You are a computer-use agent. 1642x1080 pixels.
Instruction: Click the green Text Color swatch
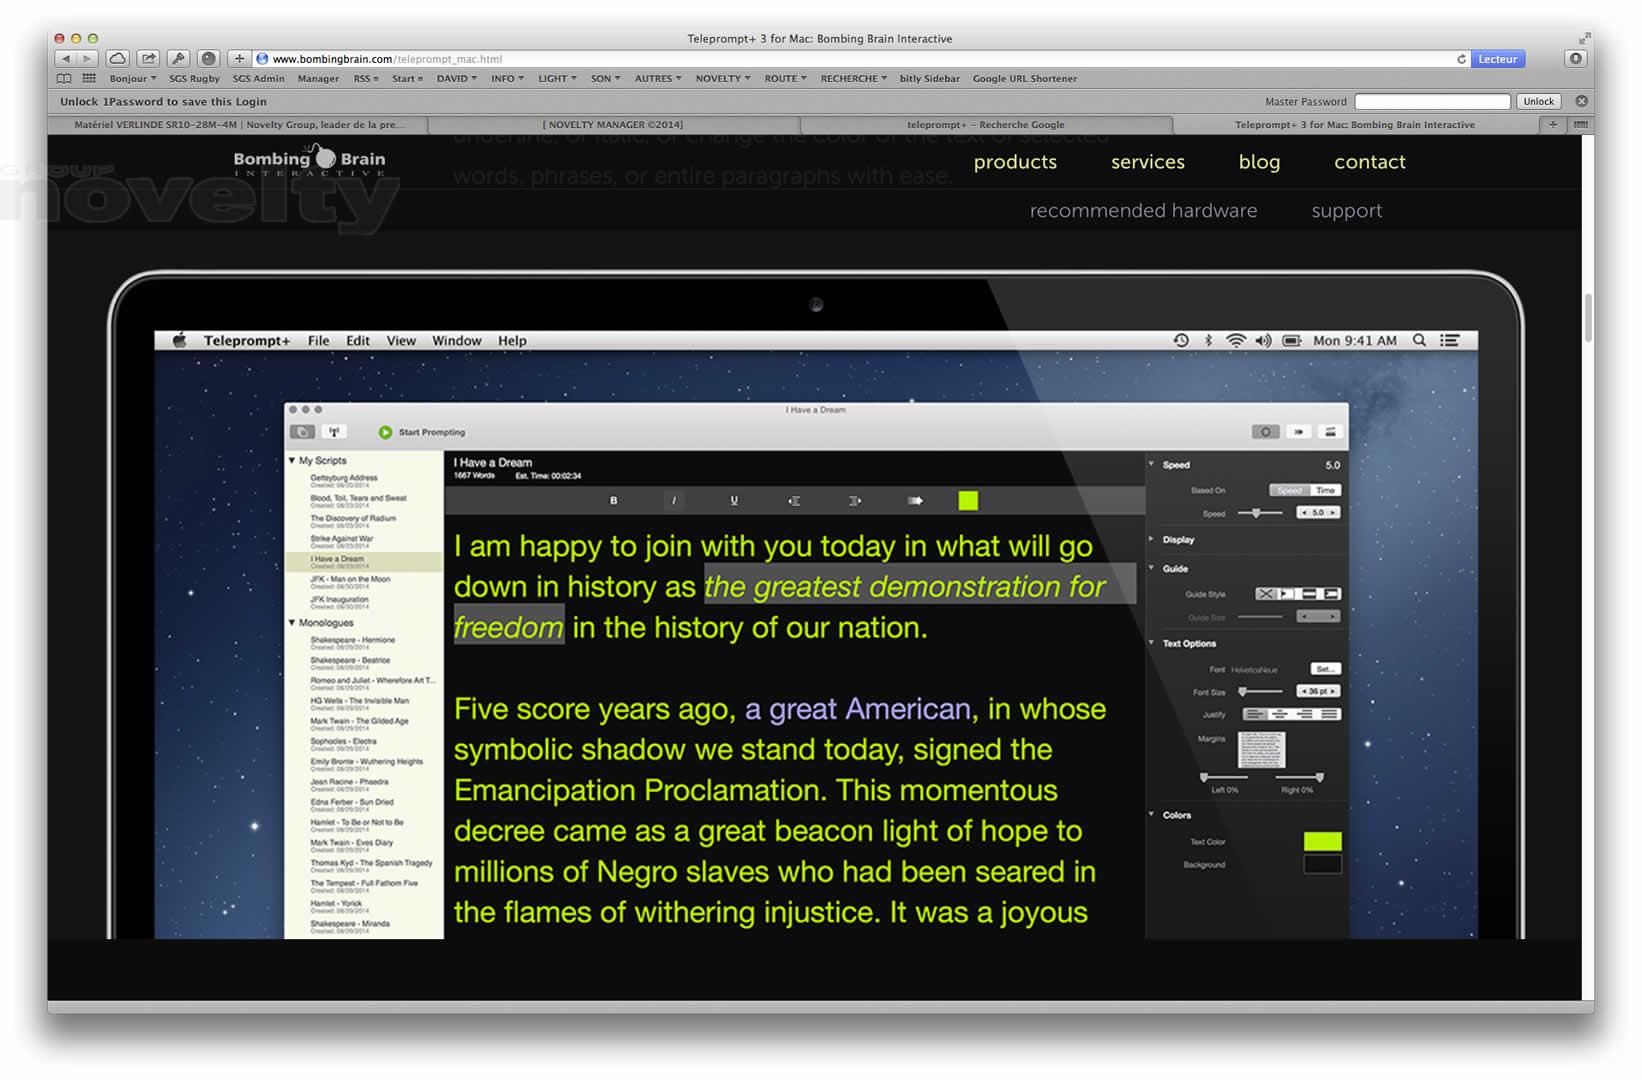click(x=1322, y=841)
